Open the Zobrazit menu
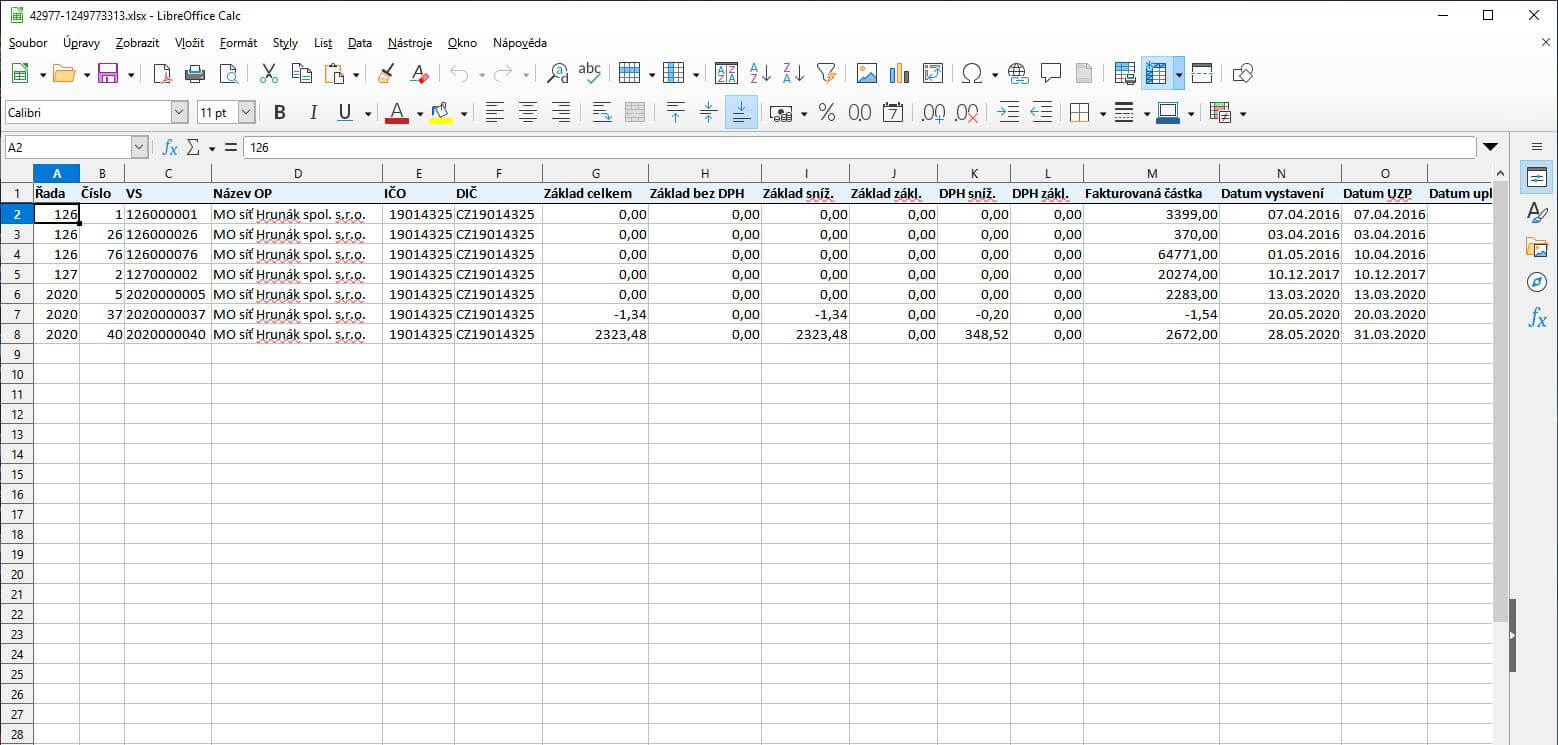Image resolution: width=1558 pixels, height=745 pixels. point(137,43)
